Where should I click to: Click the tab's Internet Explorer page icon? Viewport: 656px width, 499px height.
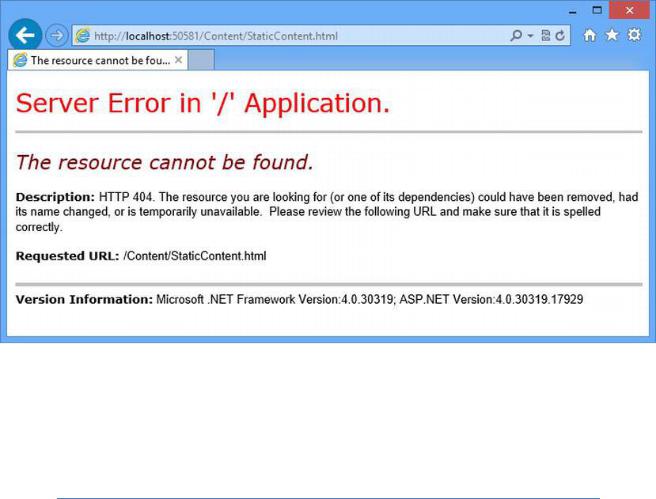pyautogui.click(x=20, y=60)
